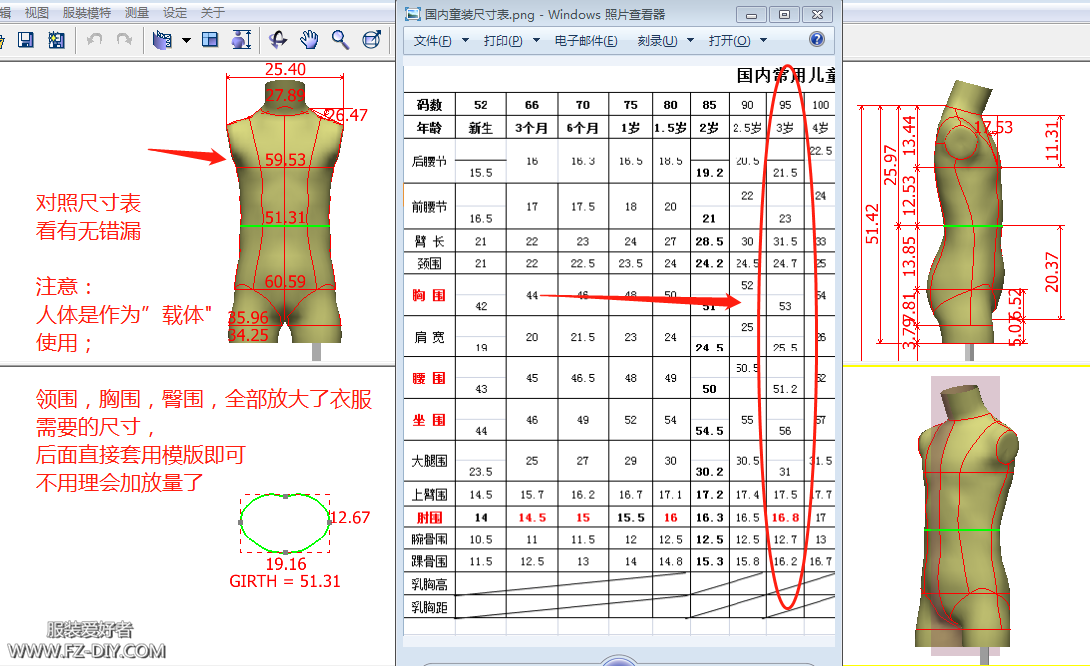The height and width of the screenshot is (666, 1090).
Task: Click the GIRTH = 51.31 label
Action: point(285,581)
